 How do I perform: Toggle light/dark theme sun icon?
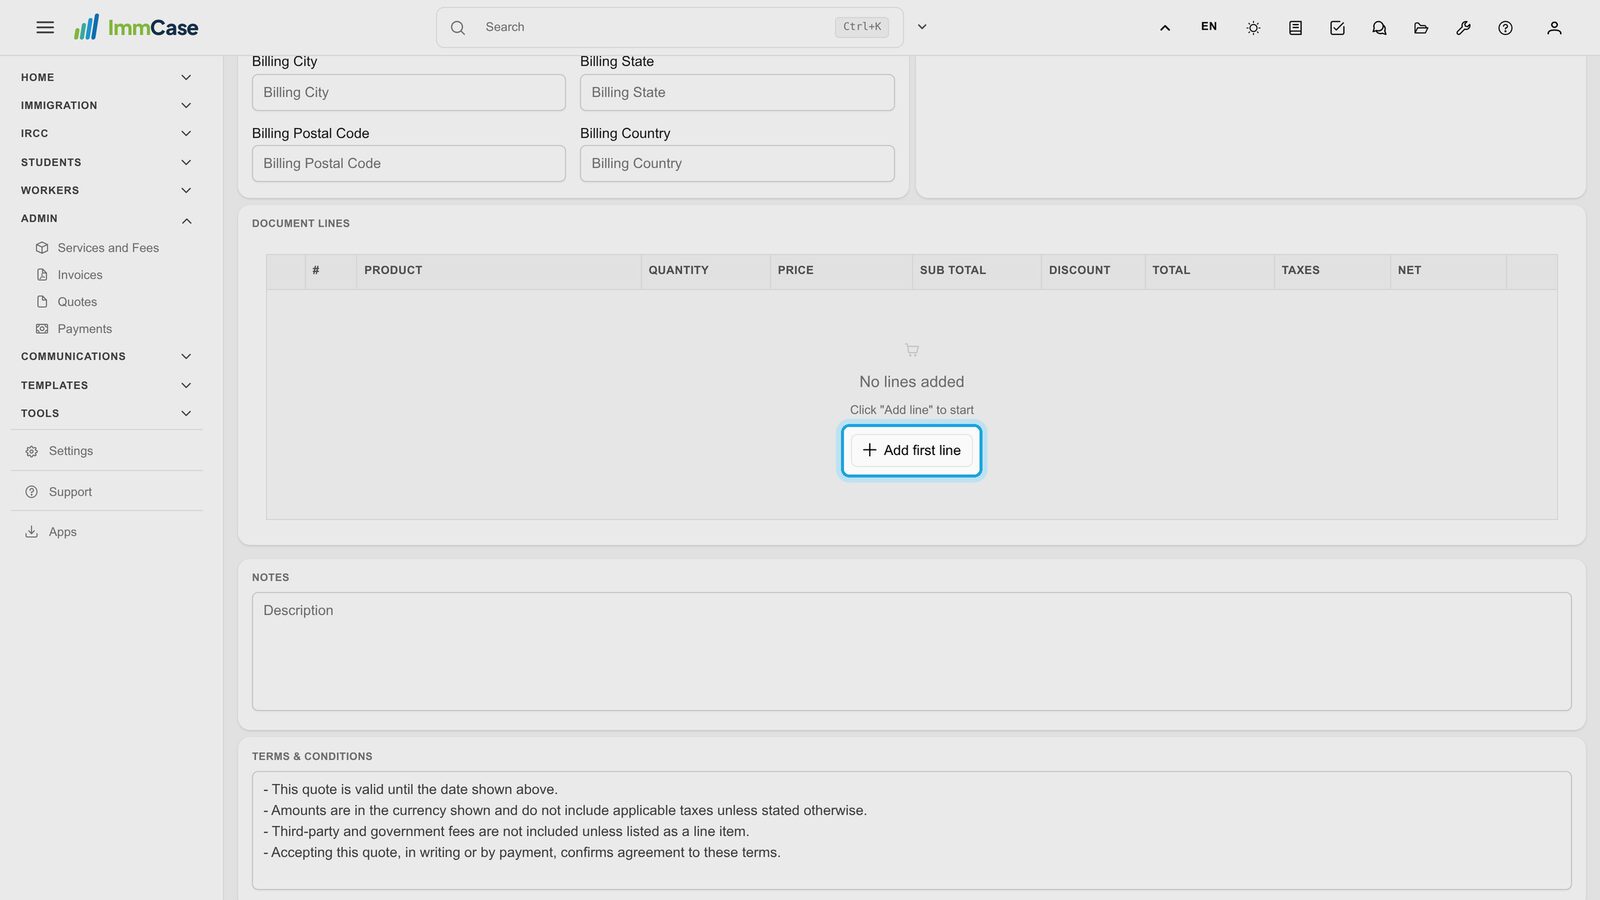(x=1253, y=28)
